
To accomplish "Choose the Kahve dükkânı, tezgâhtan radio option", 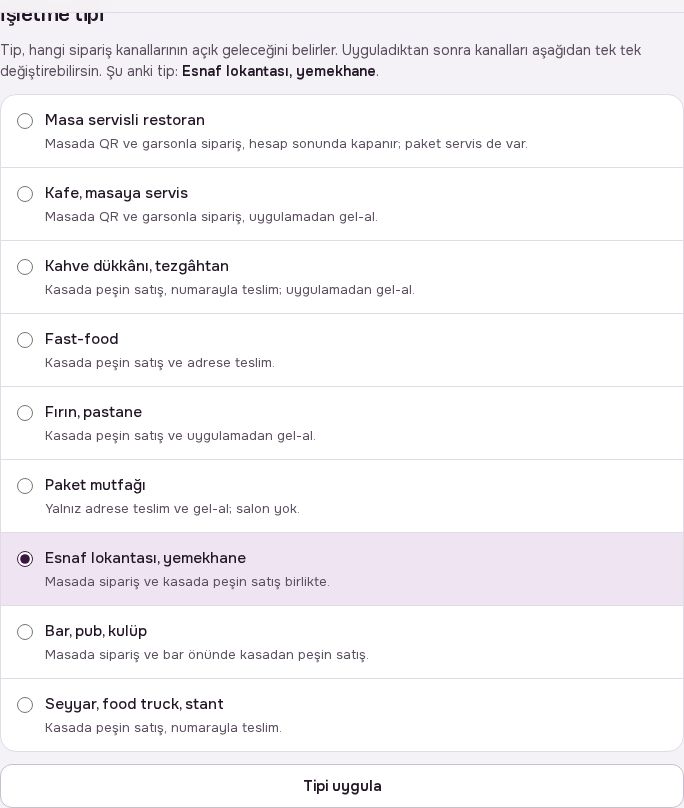I will pos(25,267).
